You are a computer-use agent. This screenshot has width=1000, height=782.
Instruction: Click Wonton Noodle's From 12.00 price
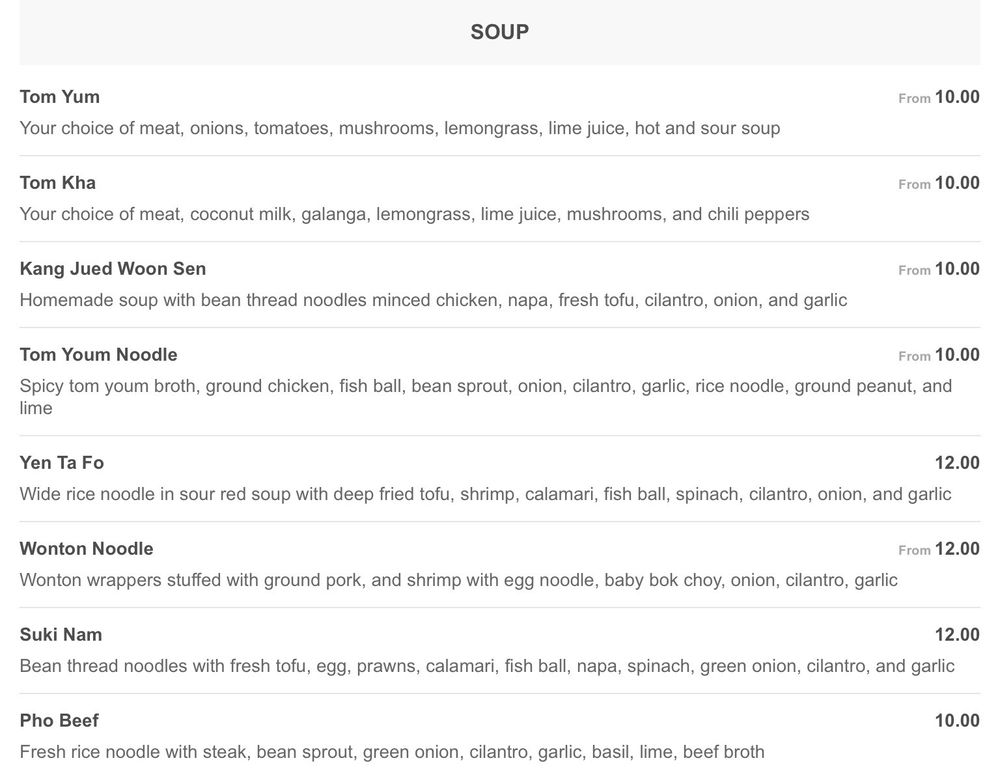click(939, 550)
